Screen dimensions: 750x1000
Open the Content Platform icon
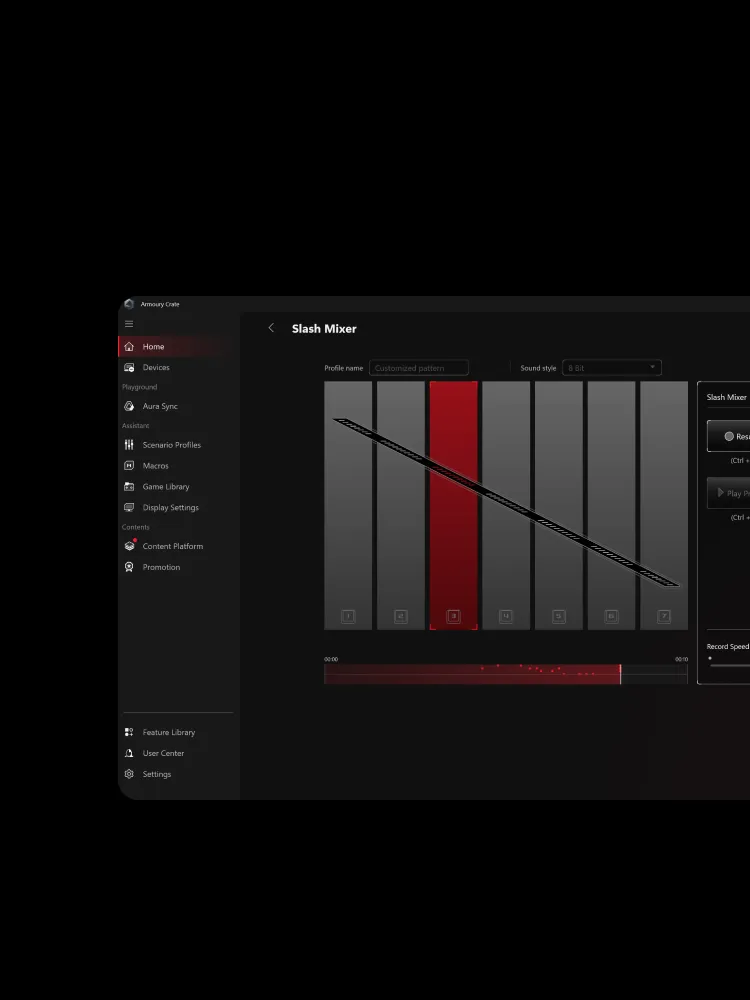[x=129, y=546]
